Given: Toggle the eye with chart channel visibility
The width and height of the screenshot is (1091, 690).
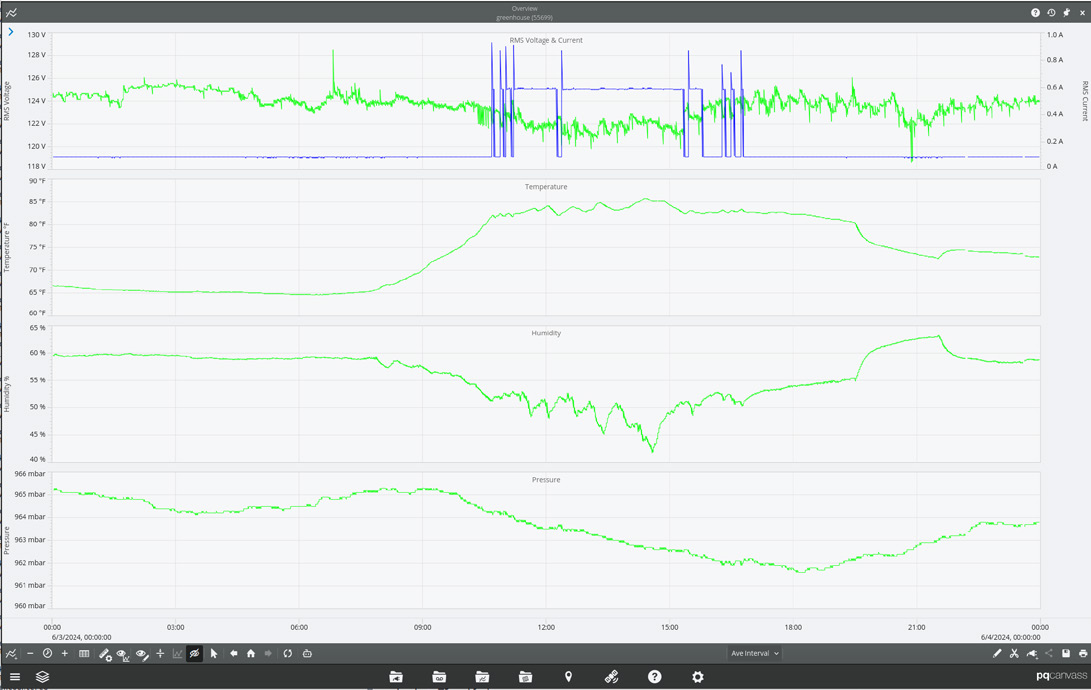Looking at the screenshot, I should pos(122,654).
